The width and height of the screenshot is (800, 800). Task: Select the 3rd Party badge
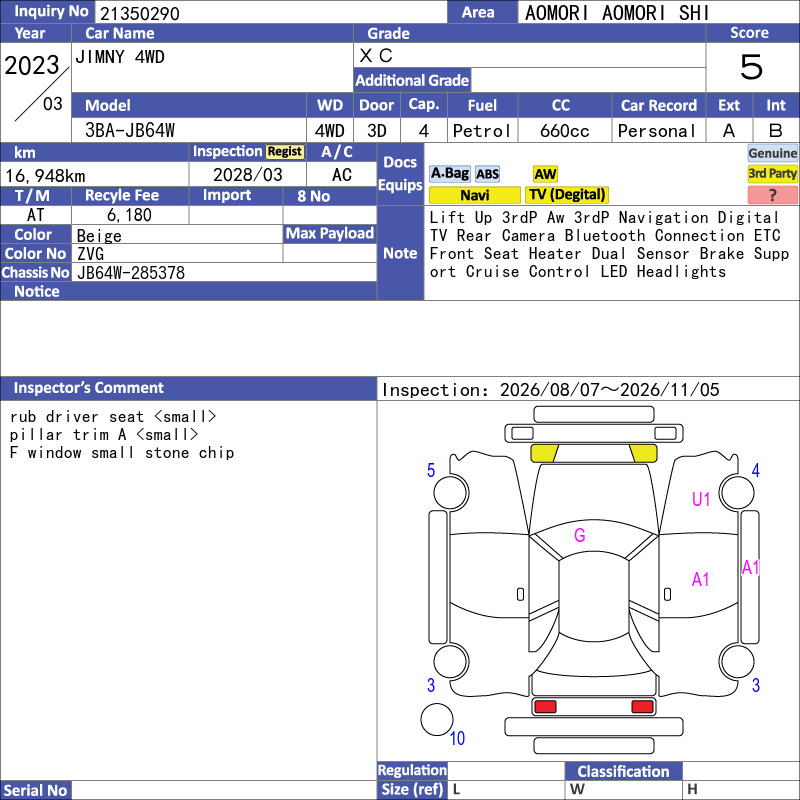tap(772, 173)
